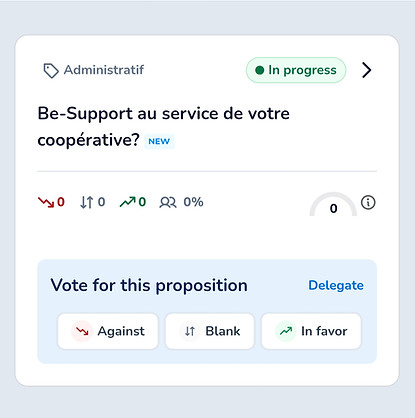Screen dimensions: 415x418
Task: Click the In progress status badge
Action: [x=296, y=70]
